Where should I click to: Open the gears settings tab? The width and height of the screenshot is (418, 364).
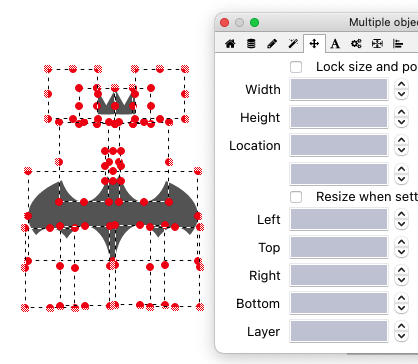coord(356,44)
